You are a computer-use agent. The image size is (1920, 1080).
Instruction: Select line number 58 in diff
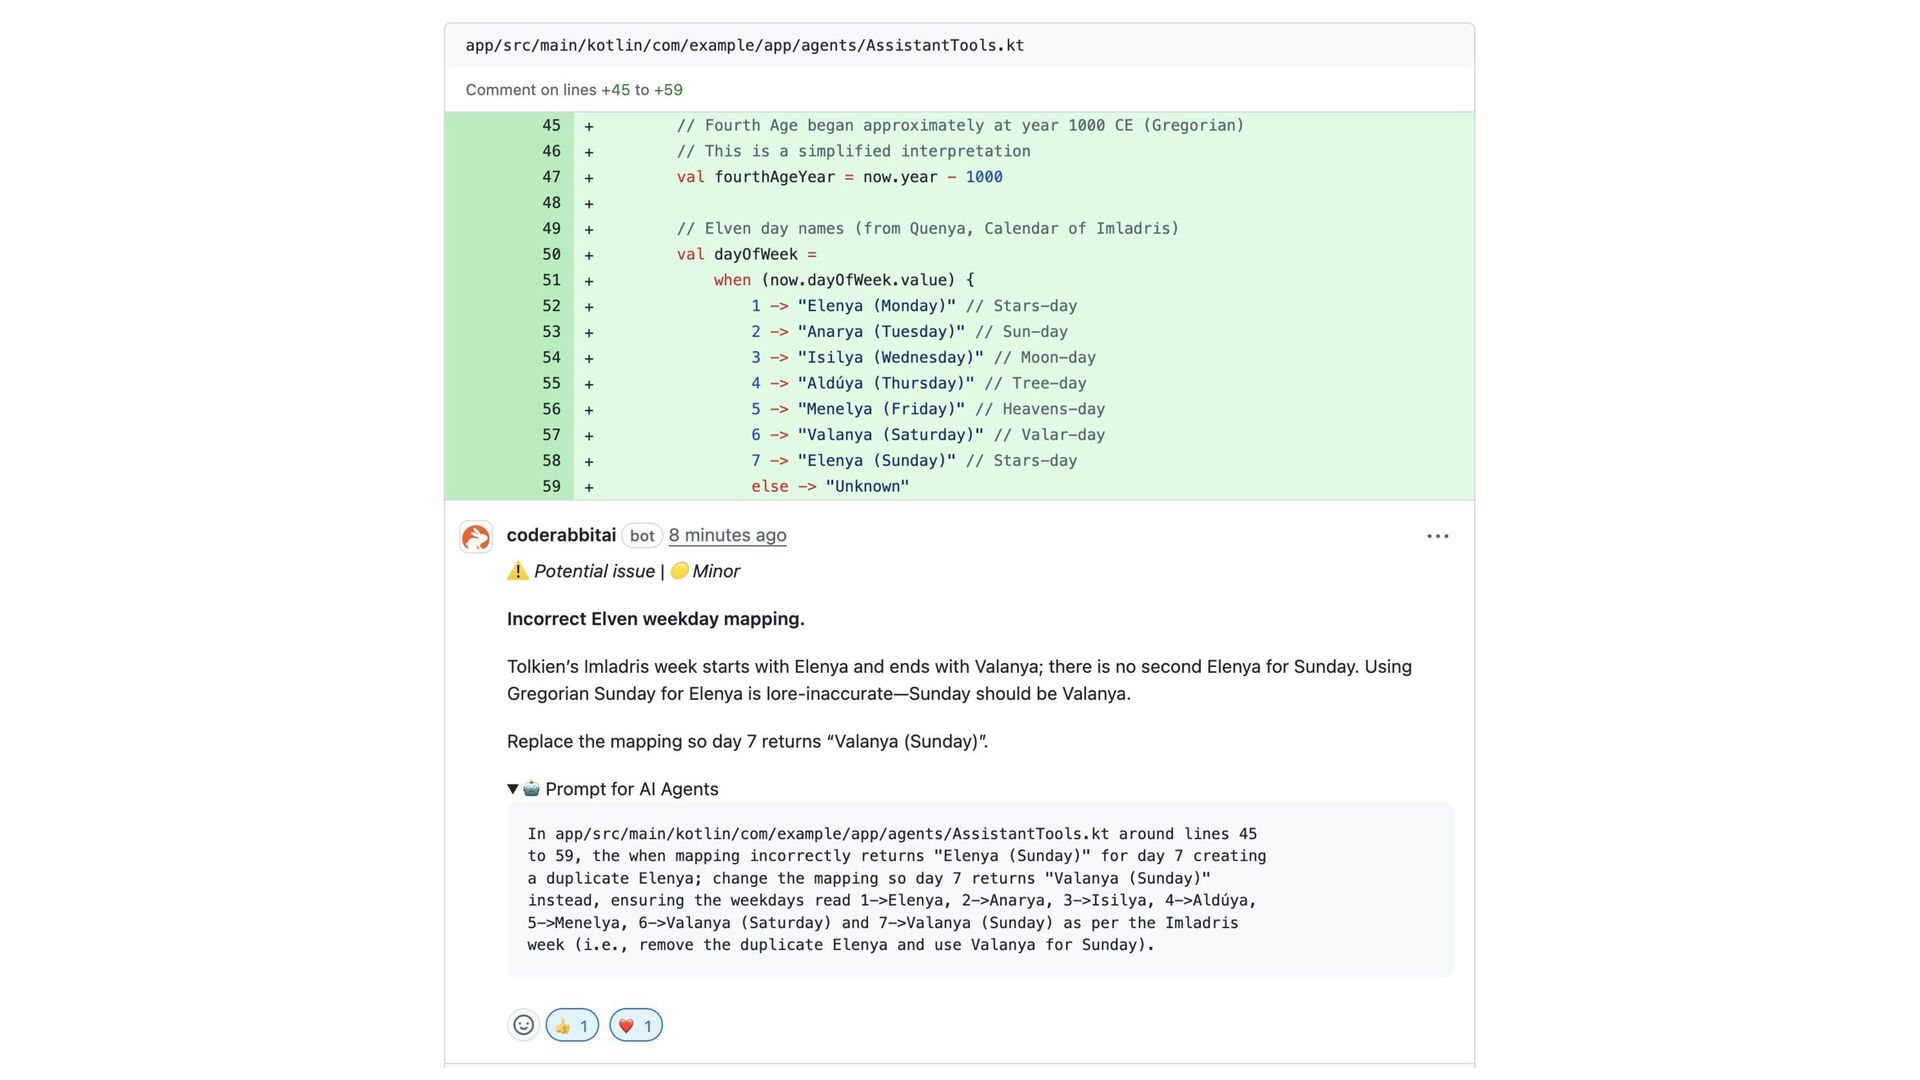coord(551,461)
